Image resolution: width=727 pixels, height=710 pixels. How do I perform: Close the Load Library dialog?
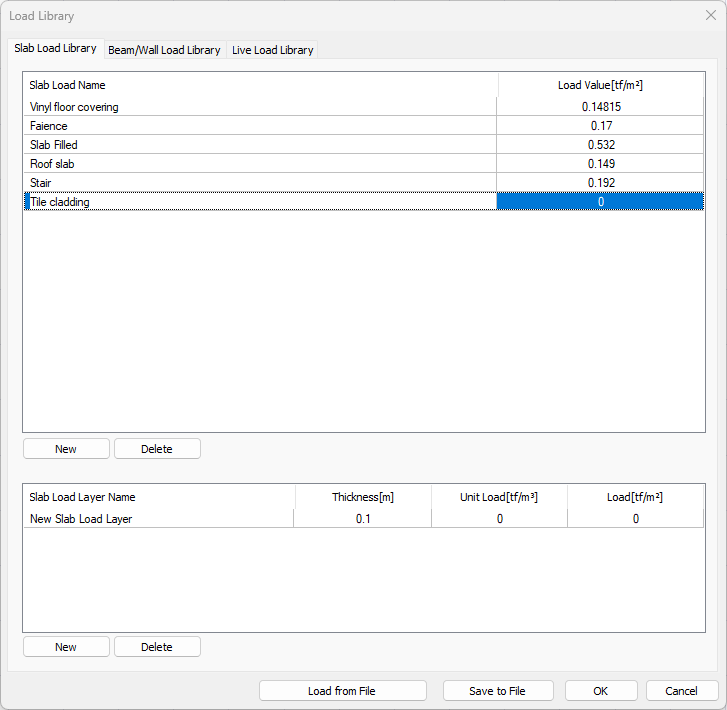coord(710,16)
